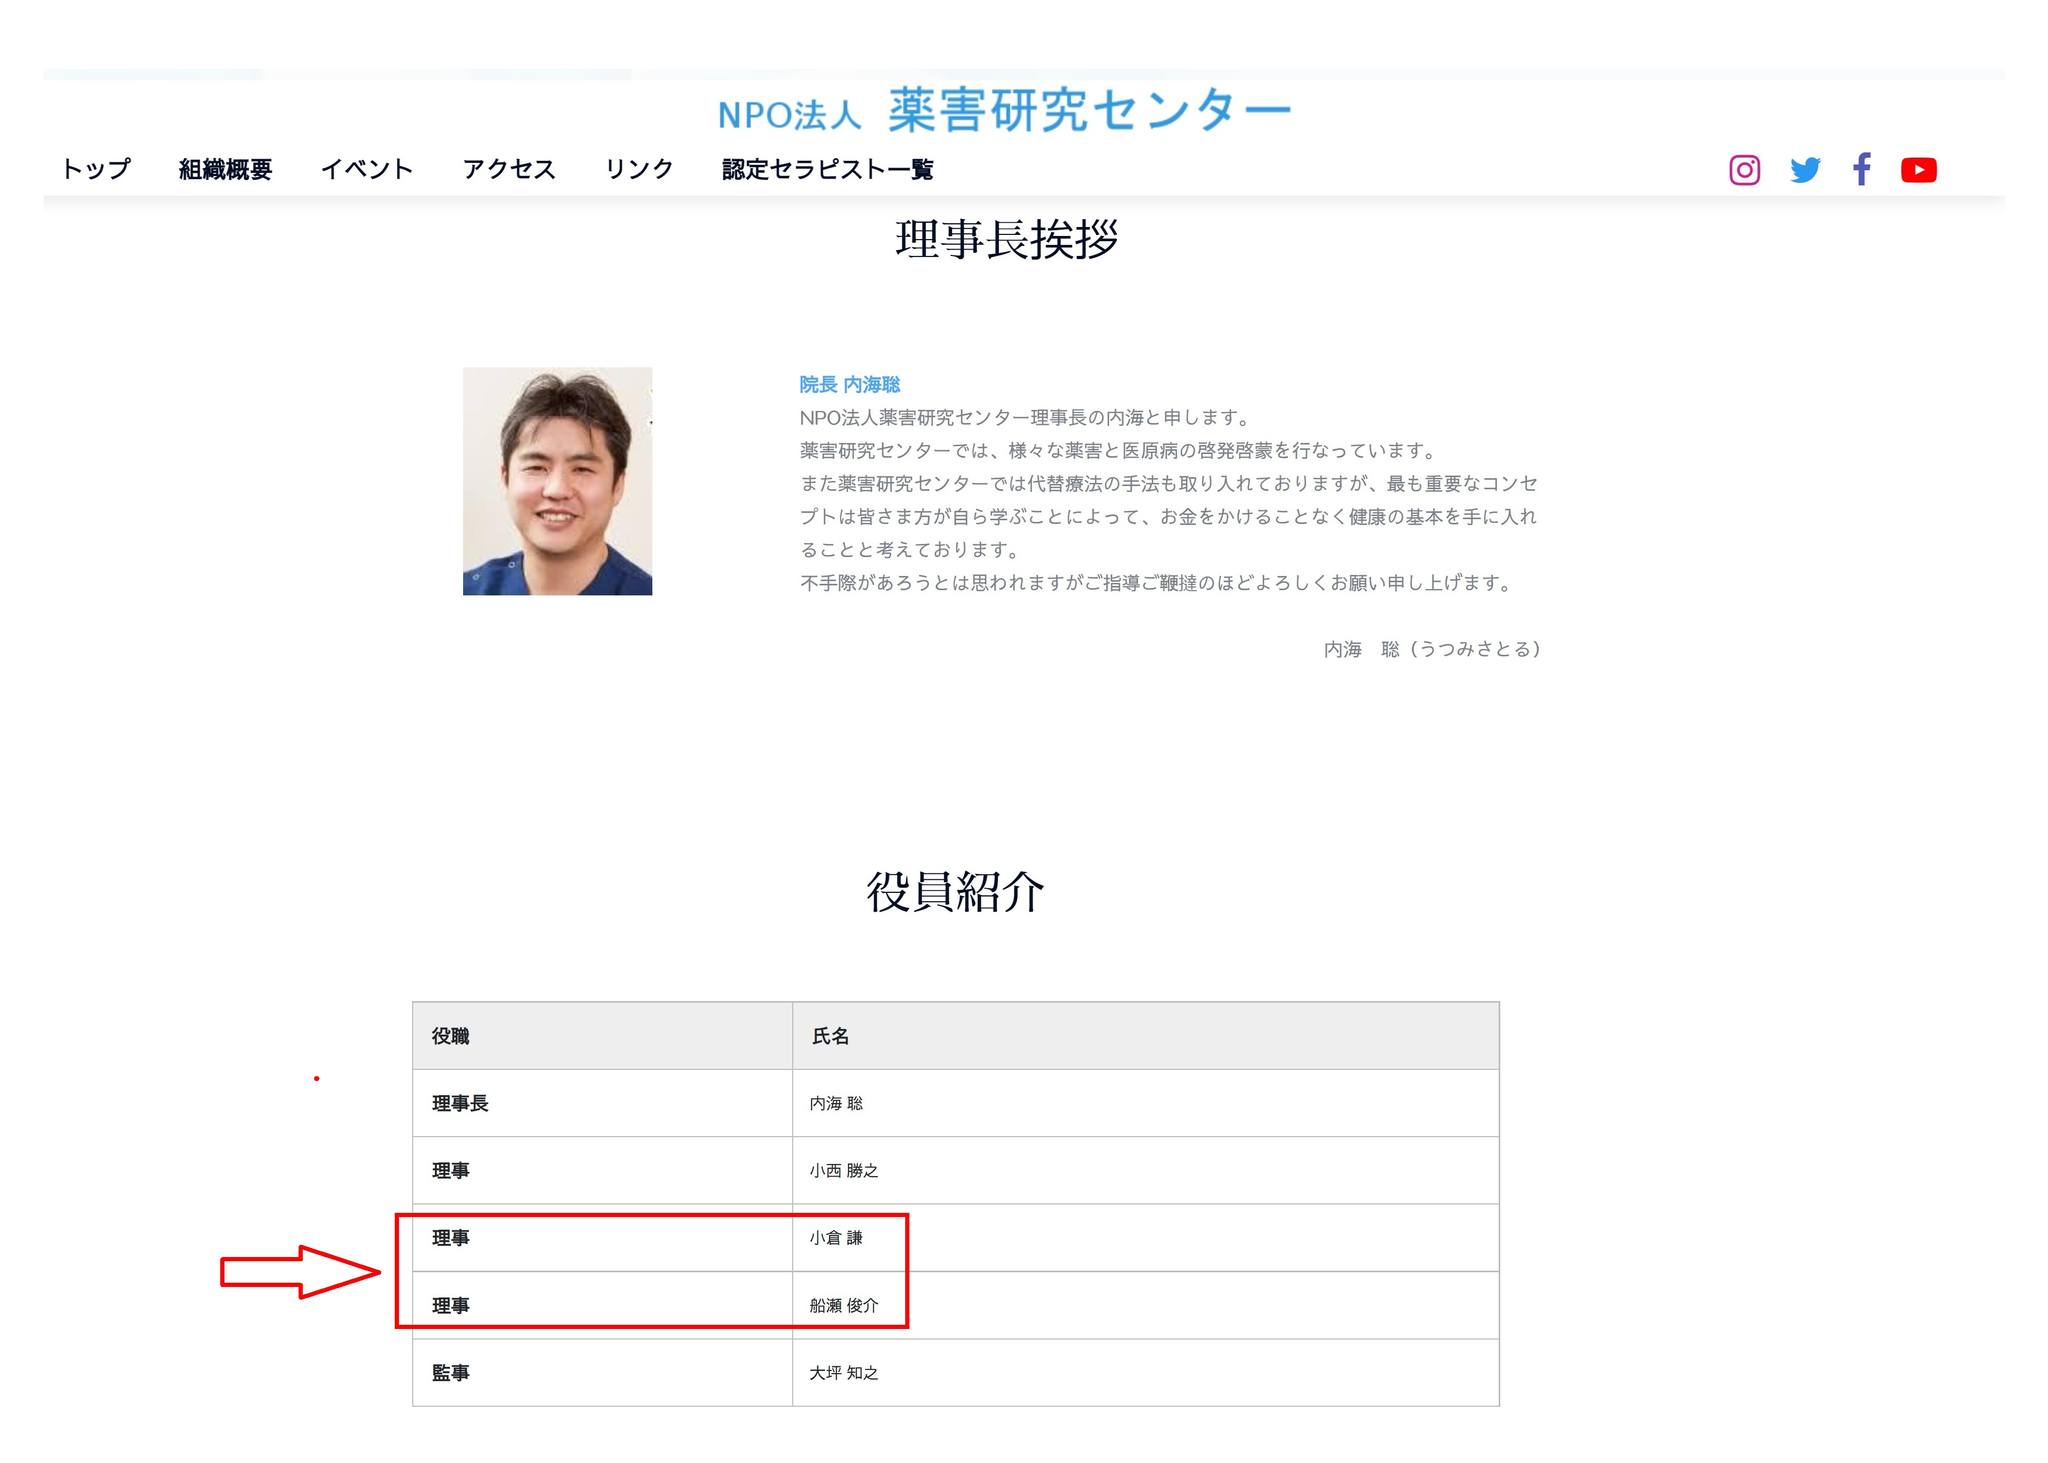Open the Facebook icon link
Image resolution: width=2048 pixels, height=1463 pixels.
point(1861,169)
